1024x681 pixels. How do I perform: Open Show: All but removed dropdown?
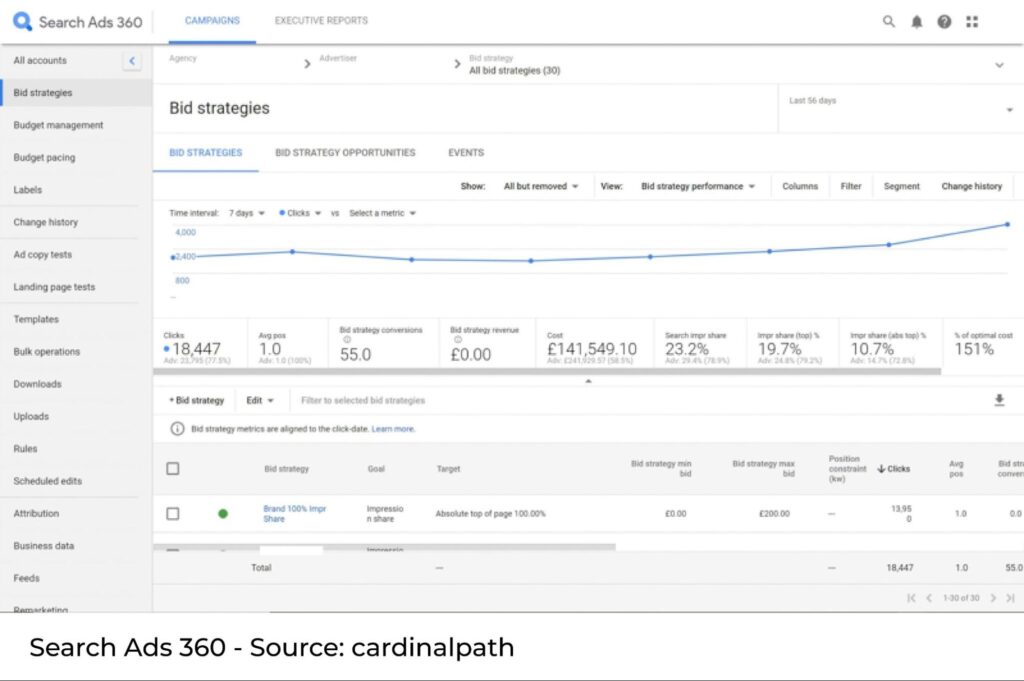[541, 186]
